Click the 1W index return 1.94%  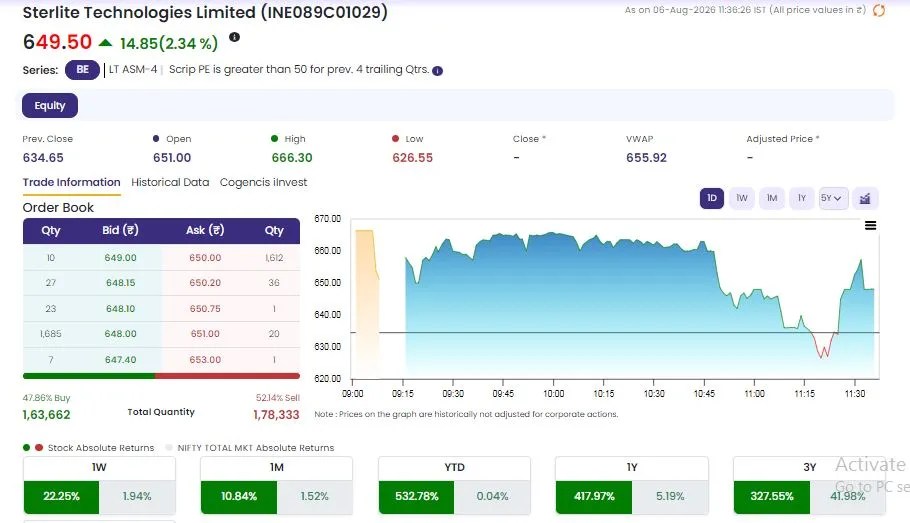(x=137, y=496)
